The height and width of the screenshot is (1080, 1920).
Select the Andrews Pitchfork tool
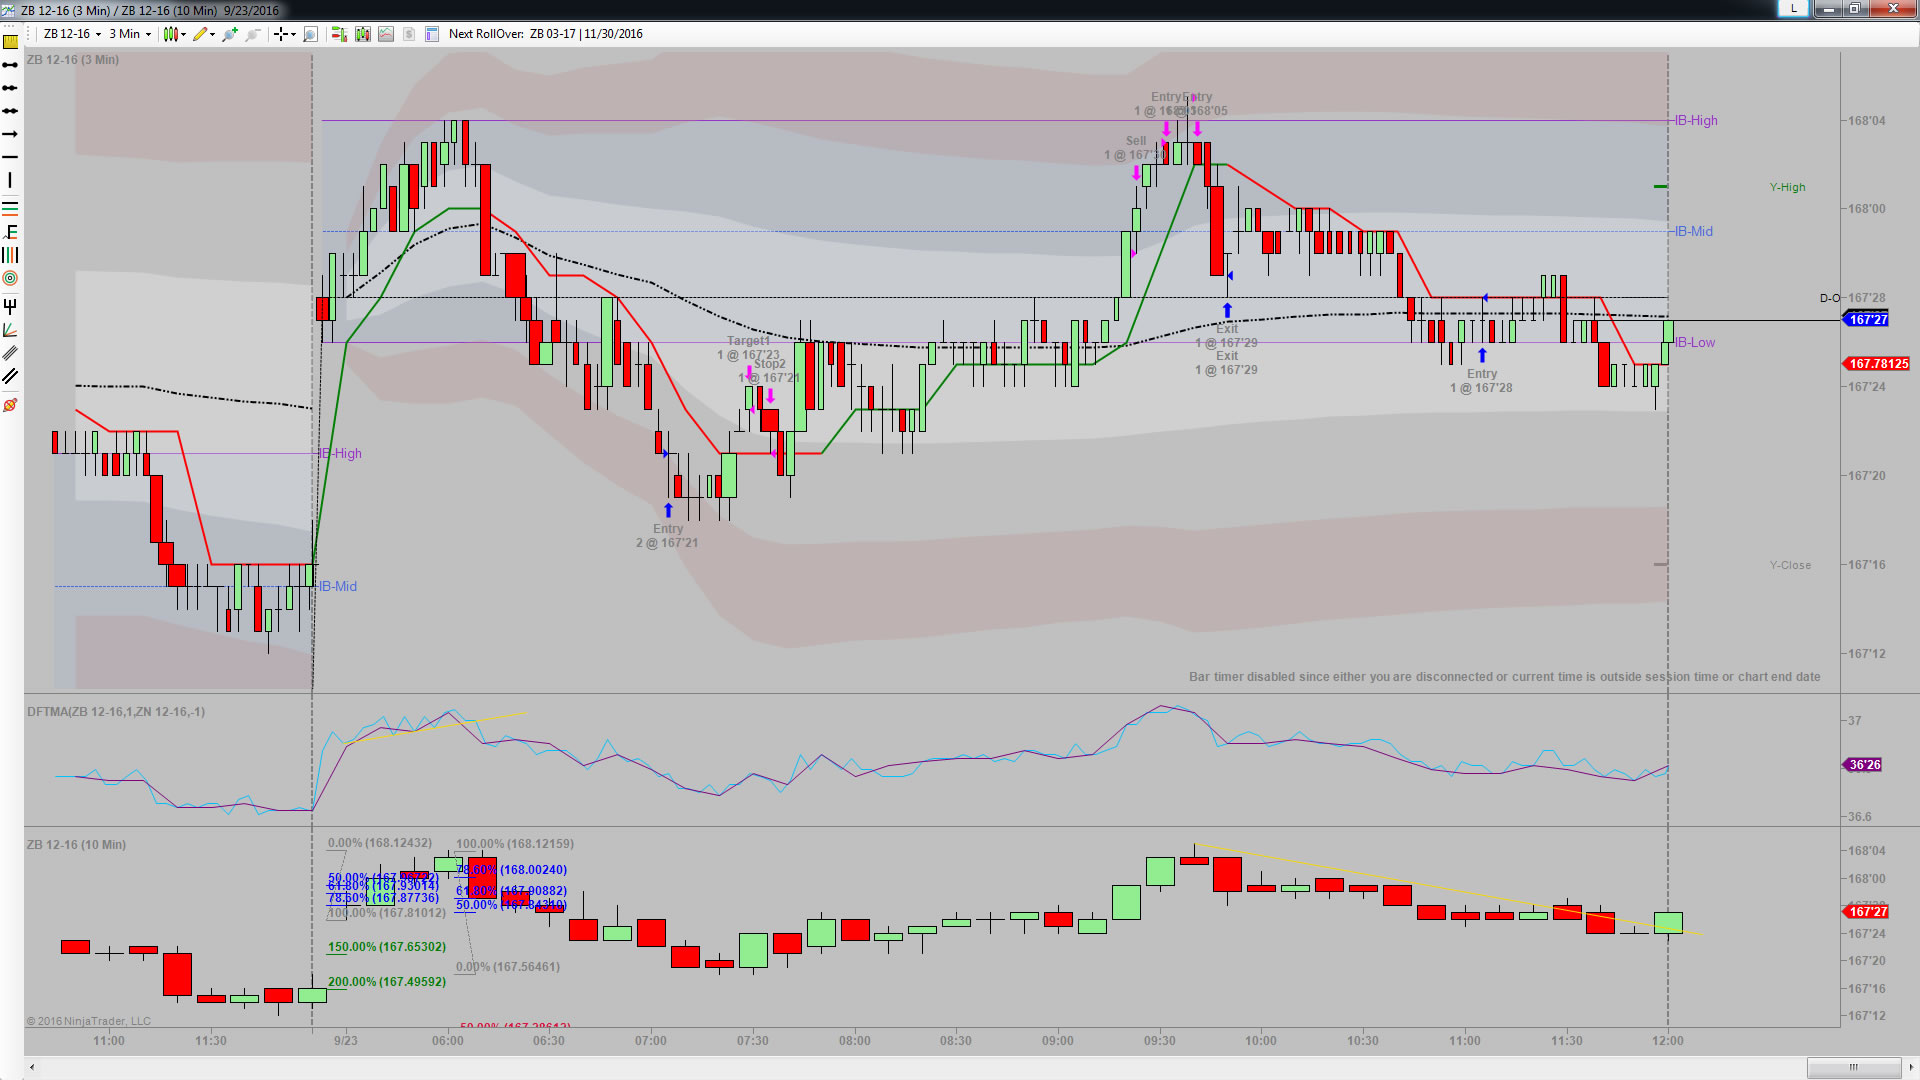tap(10, 306)
